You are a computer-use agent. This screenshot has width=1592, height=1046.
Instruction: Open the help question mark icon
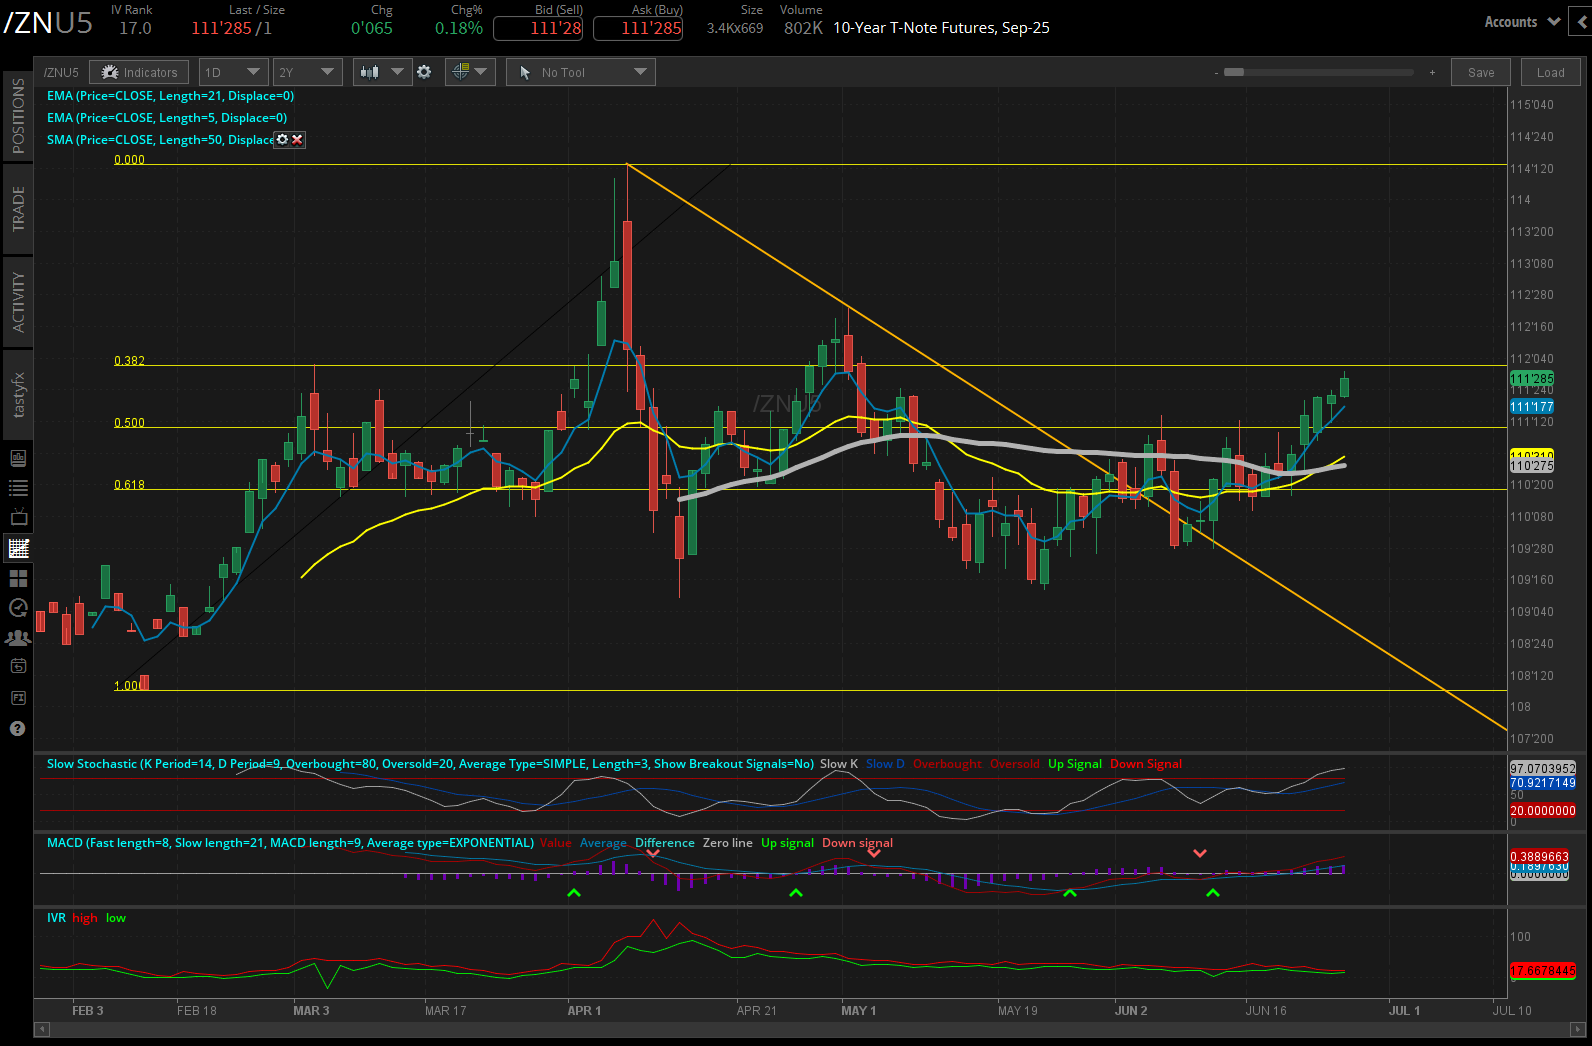point(17,728)
